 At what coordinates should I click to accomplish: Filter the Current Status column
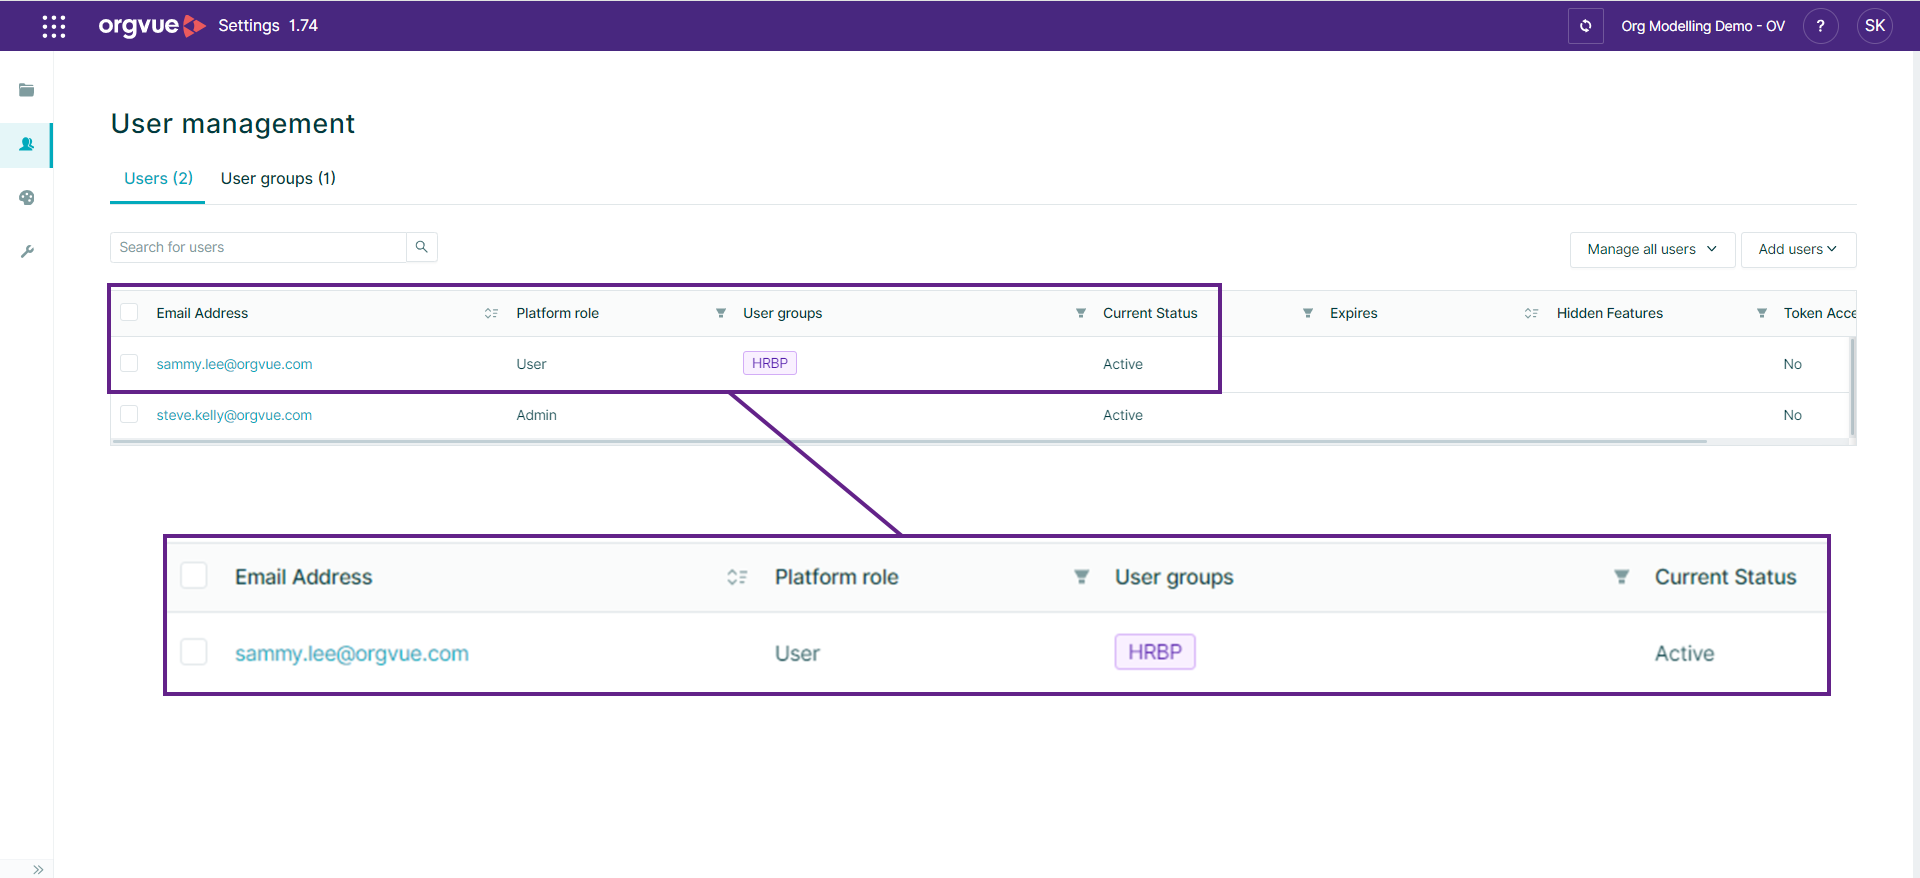point(1307,313)
